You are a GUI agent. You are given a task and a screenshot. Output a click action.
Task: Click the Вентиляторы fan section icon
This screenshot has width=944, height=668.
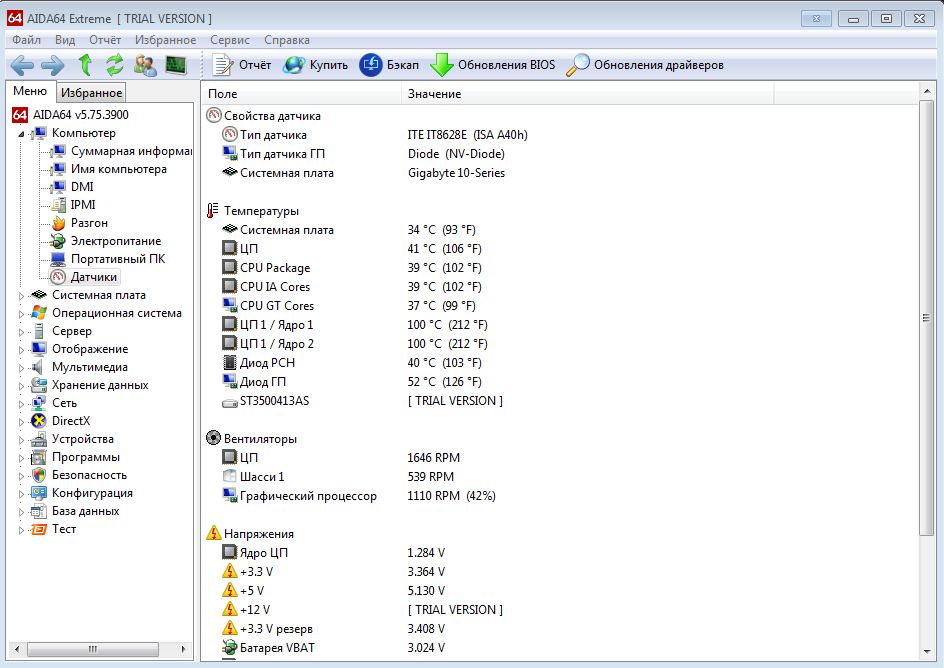coord(213,438)
